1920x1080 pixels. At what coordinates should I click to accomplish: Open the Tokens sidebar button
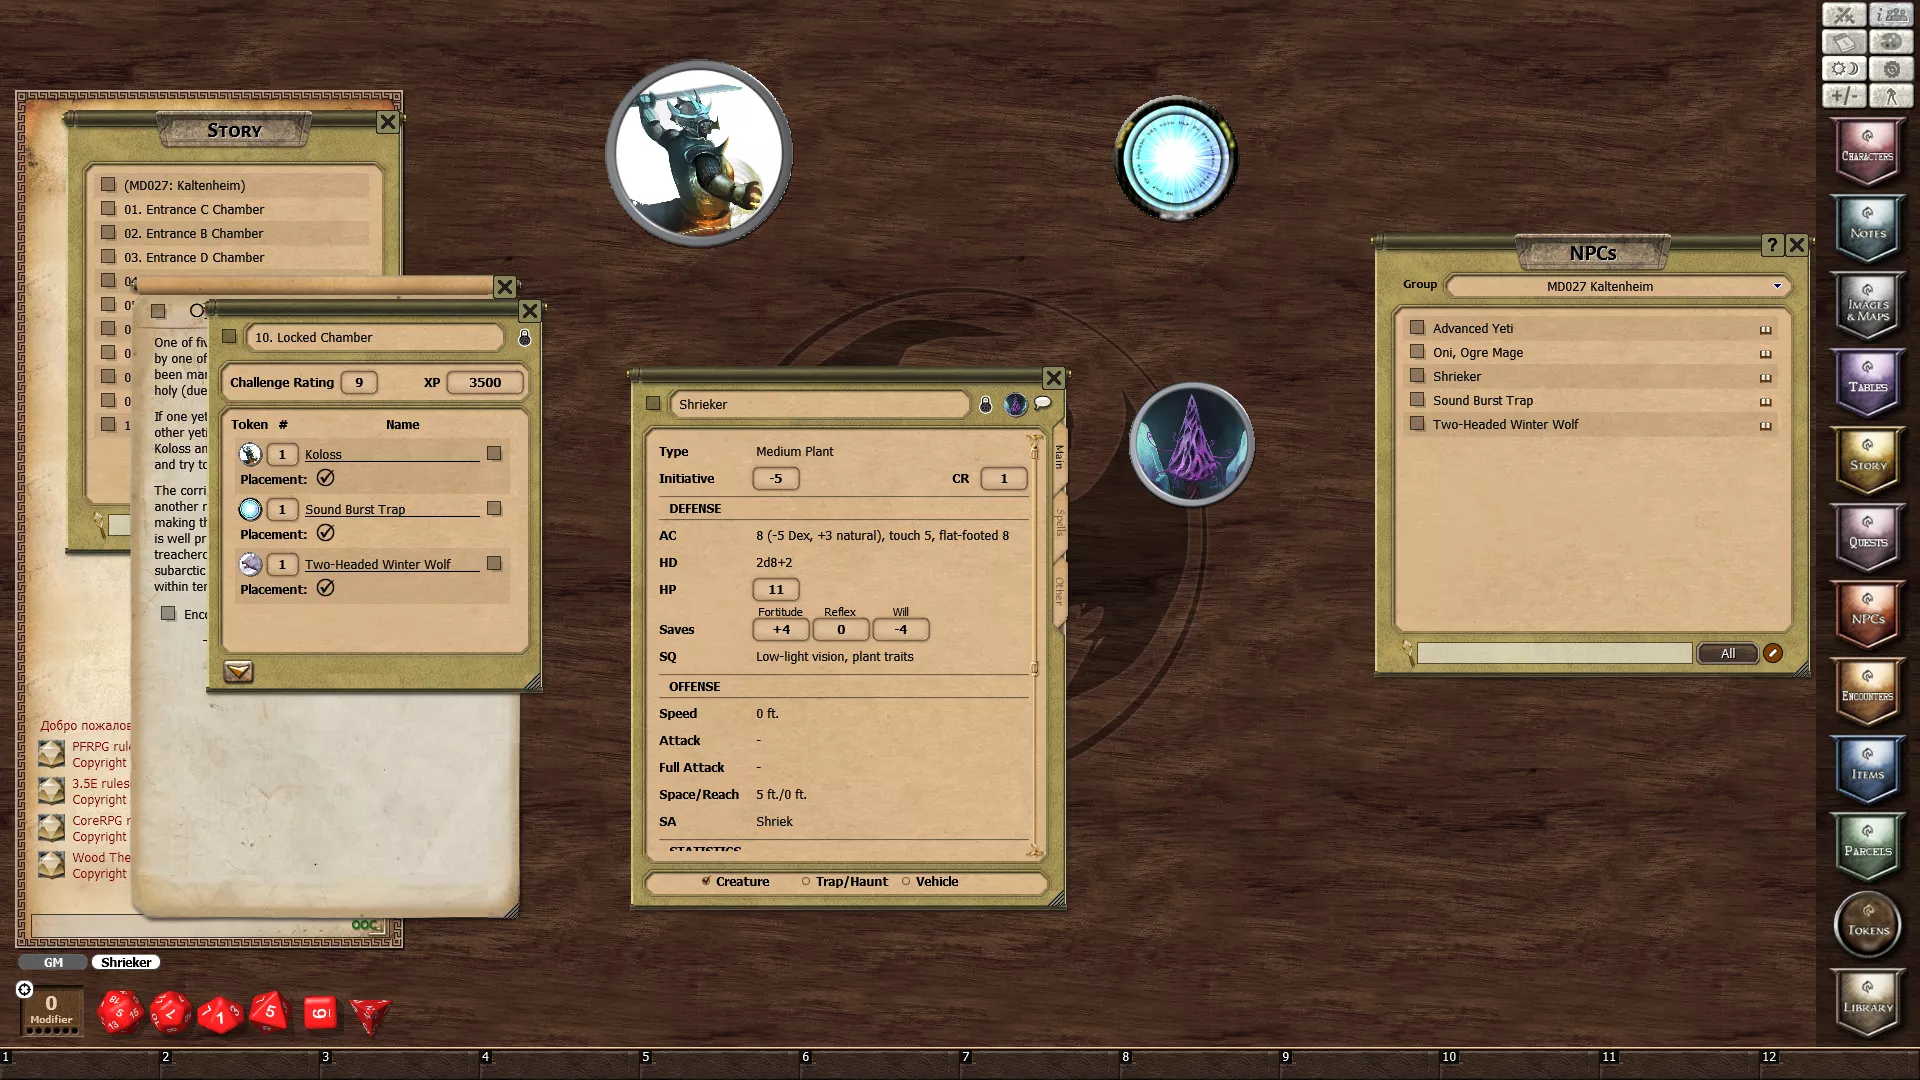coord(1867,926)
